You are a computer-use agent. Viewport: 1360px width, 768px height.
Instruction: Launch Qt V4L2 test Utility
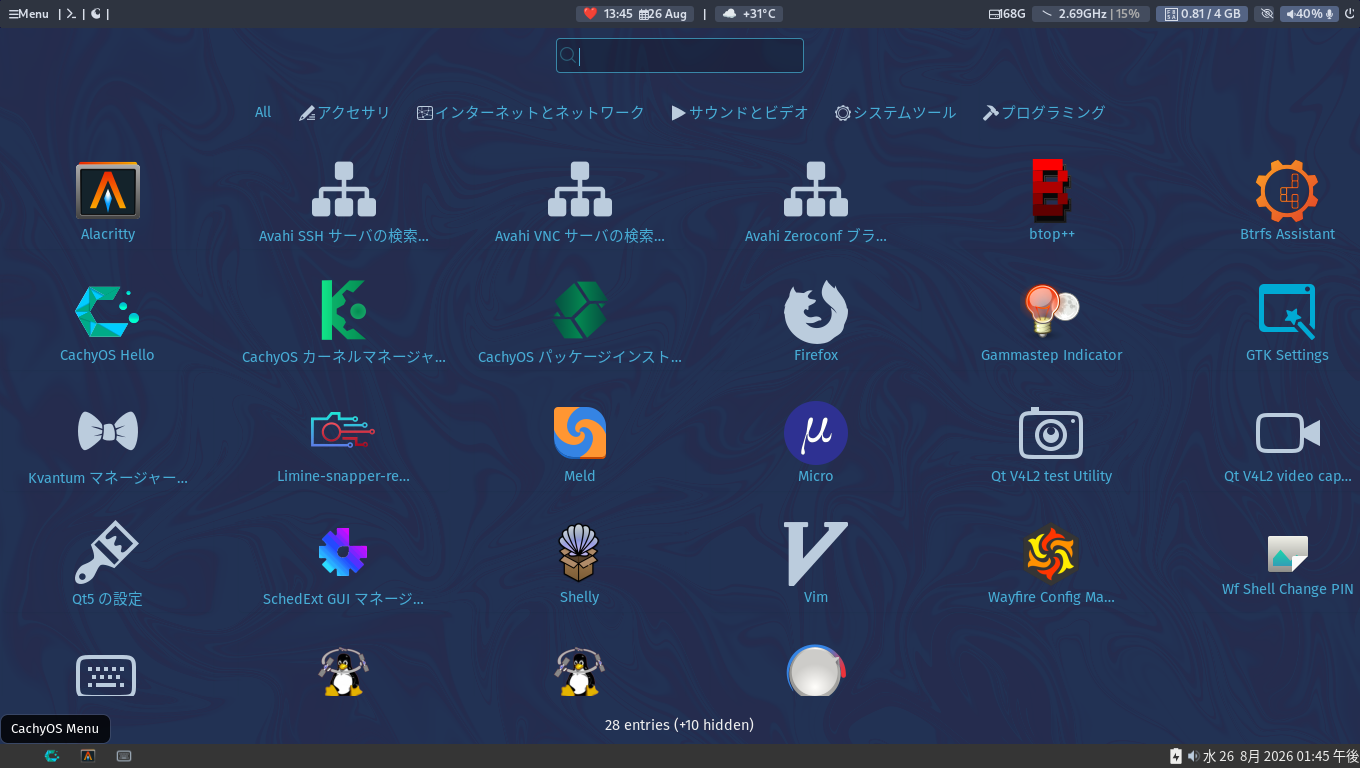click(x=1052, y=444)
